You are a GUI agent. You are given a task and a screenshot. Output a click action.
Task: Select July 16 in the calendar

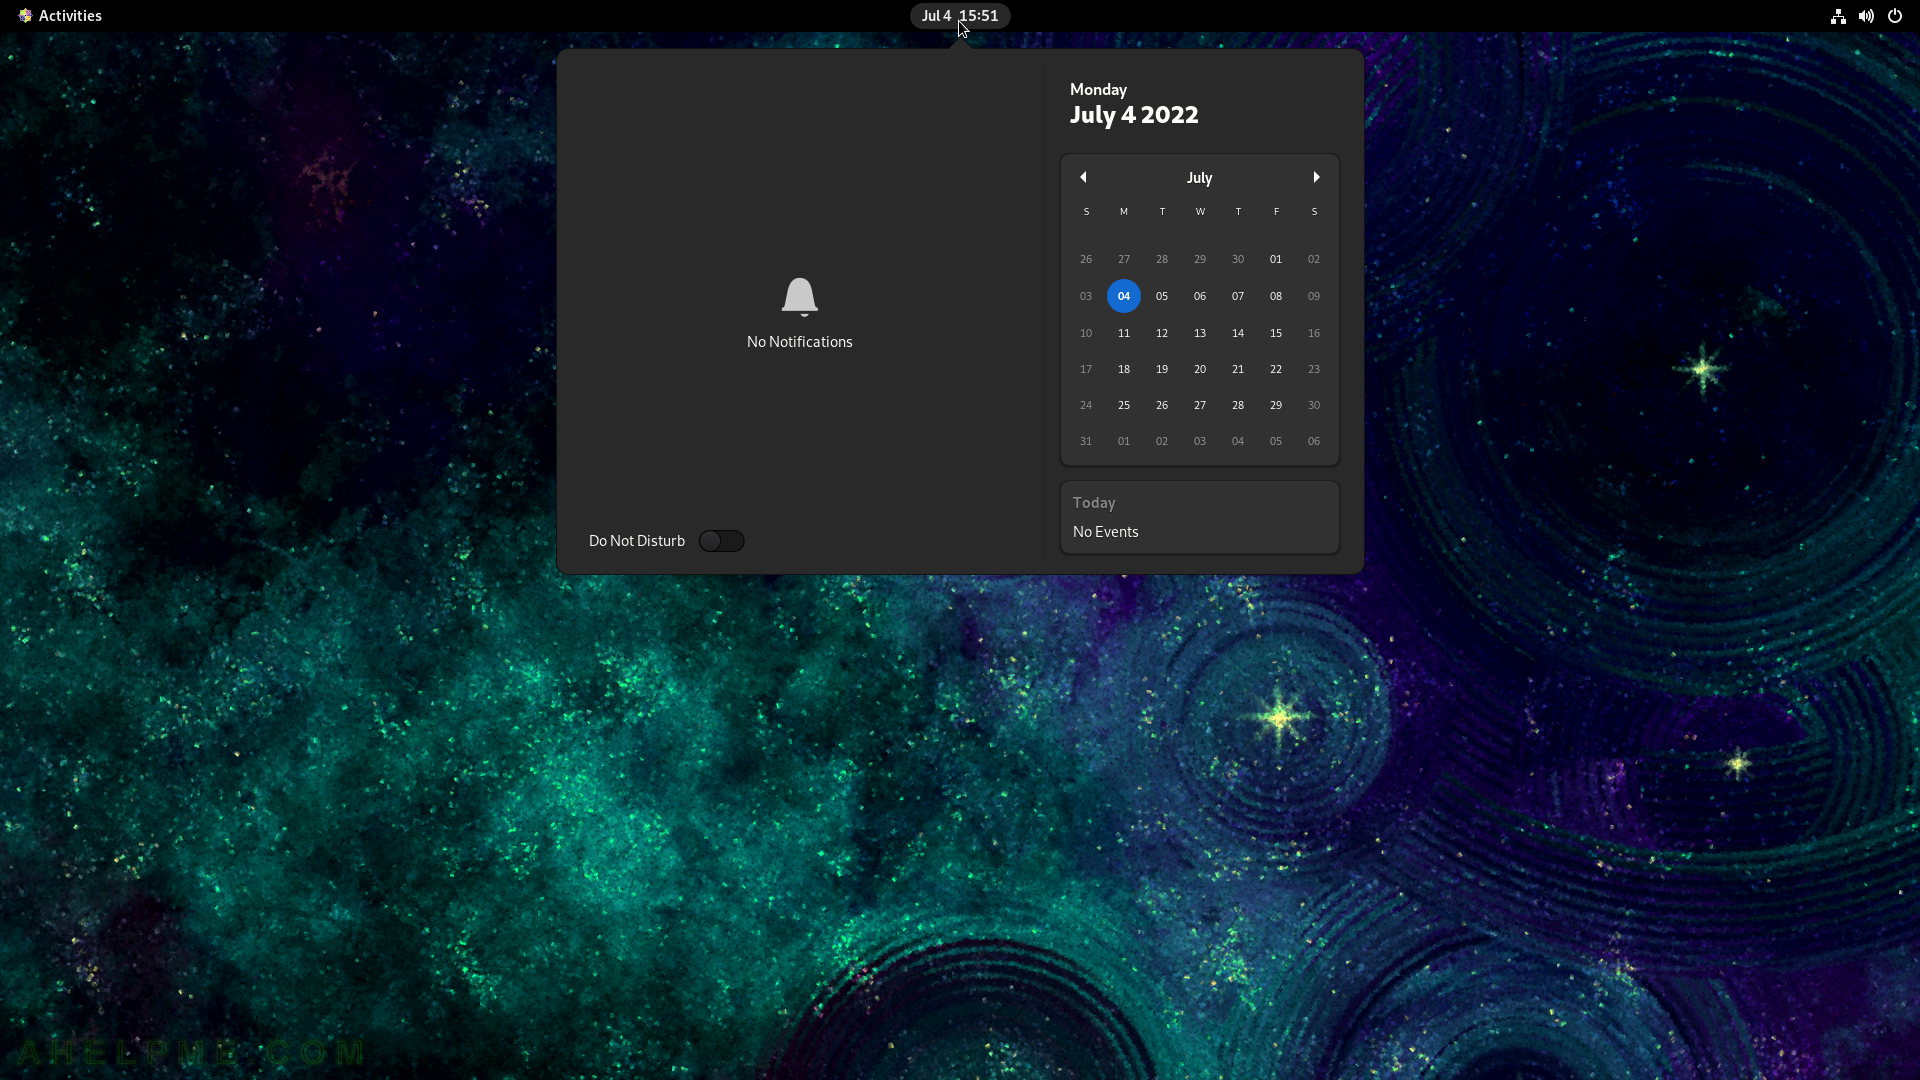coord(1314,333)
